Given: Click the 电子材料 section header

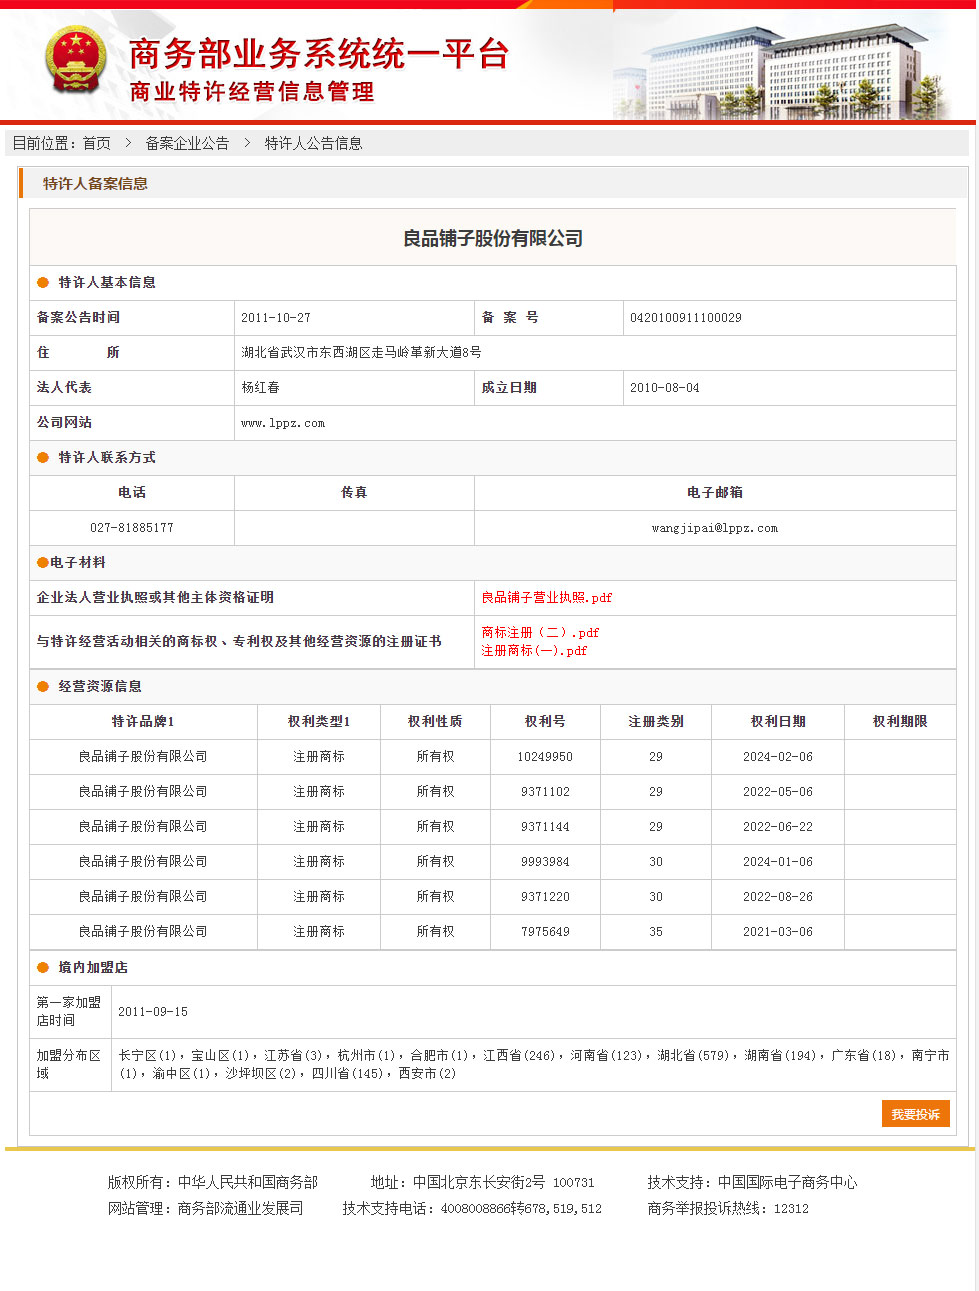Looking at the screenshot, I should (78, 563).
